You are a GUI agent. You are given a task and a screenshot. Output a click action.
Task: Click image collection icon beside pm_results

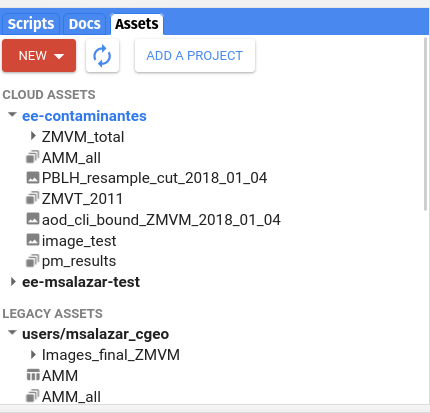(32, 261)
